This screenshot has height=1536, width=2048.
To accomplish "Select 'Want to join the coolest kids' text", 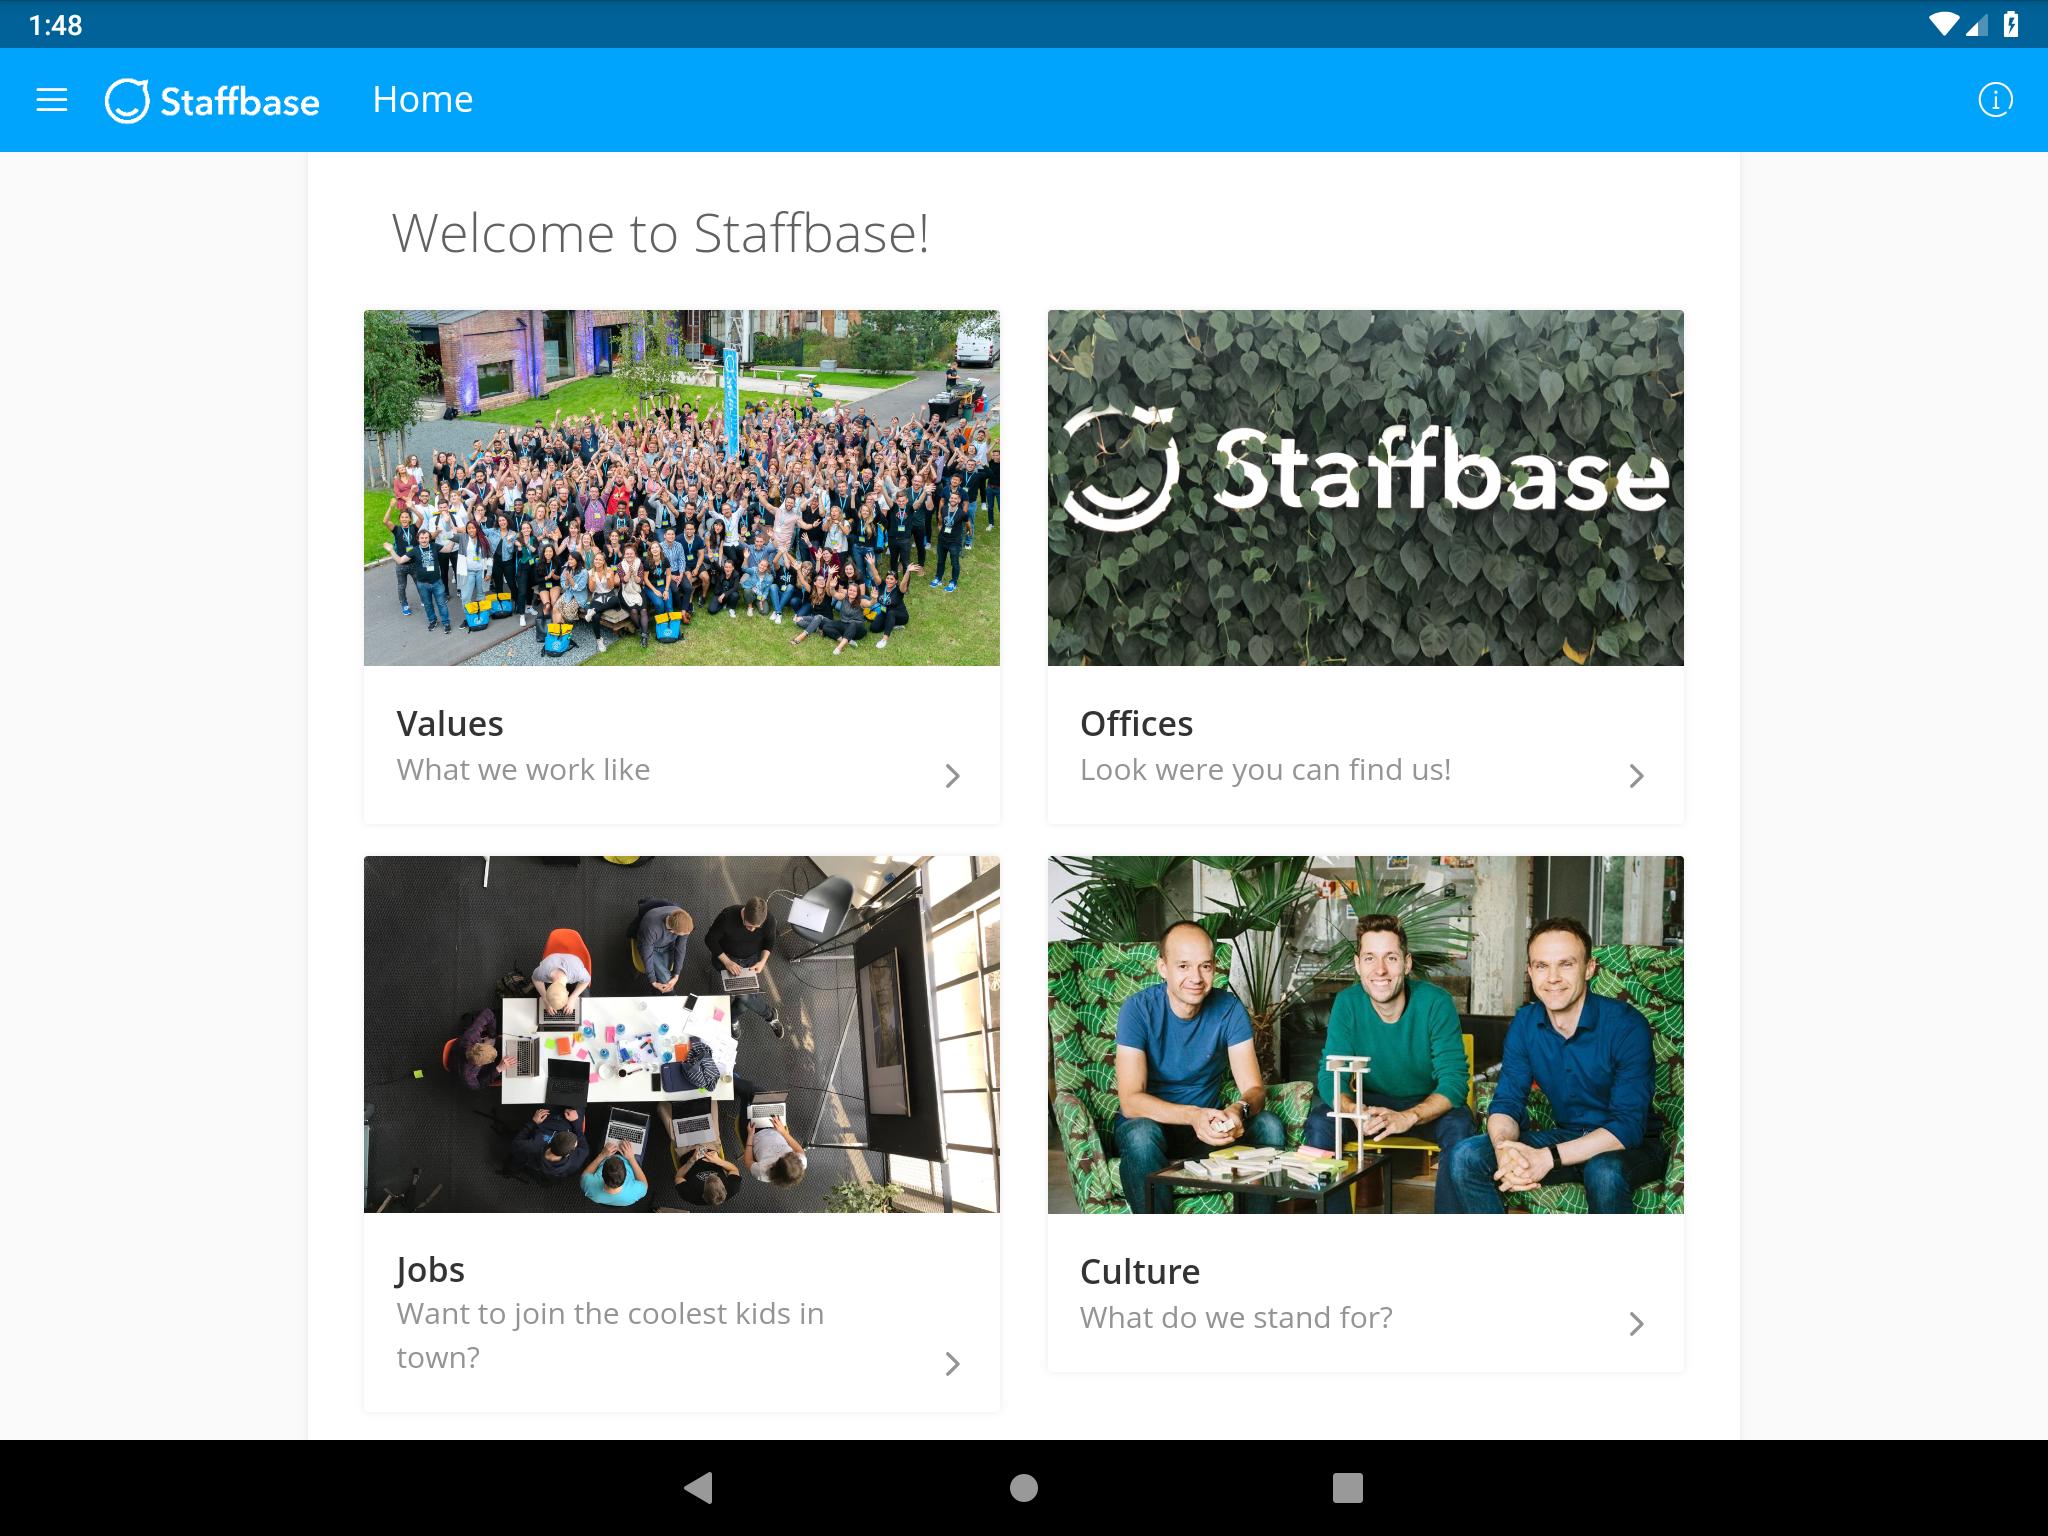I will pos(610,1335).
